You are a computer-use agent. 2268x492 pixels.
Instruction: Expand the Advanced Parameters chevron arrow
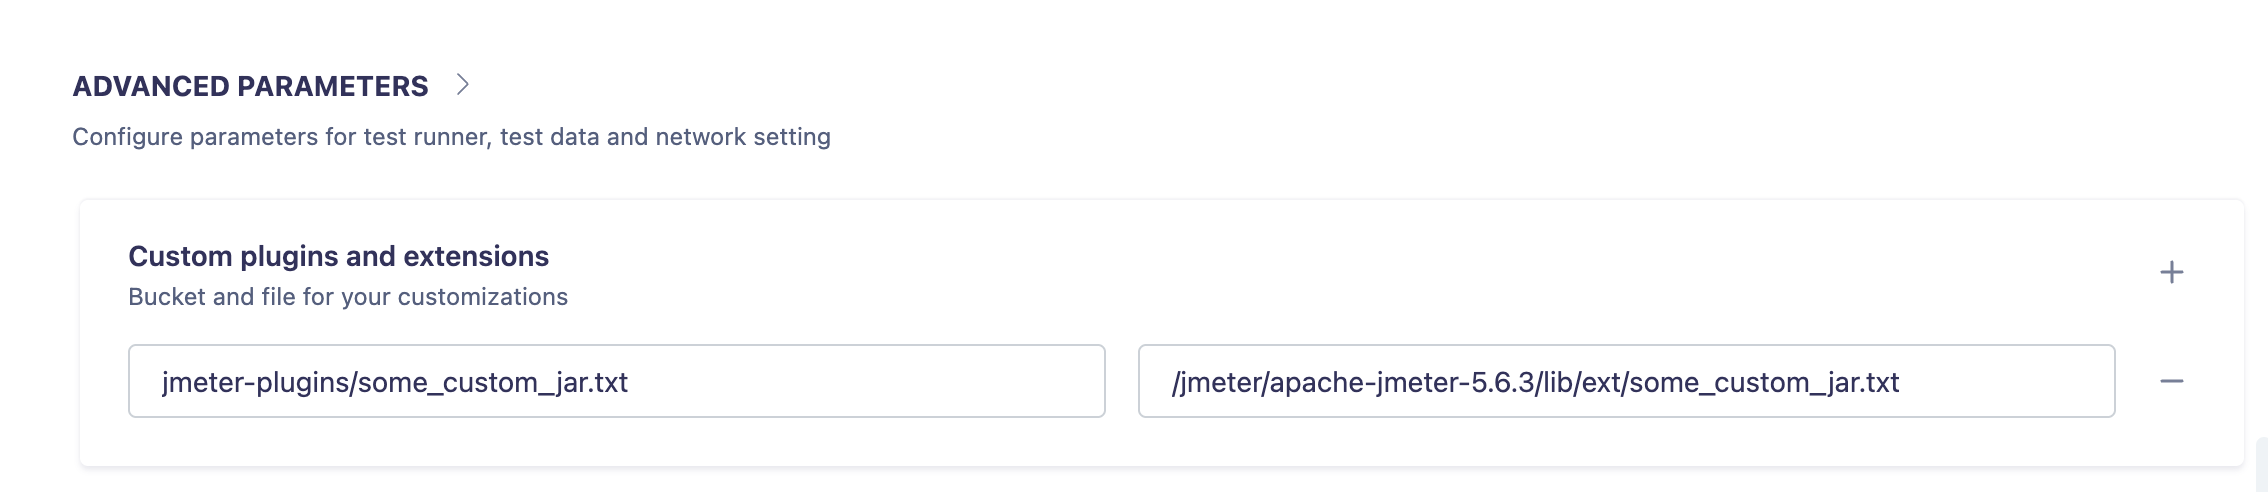tap(462, 85)
